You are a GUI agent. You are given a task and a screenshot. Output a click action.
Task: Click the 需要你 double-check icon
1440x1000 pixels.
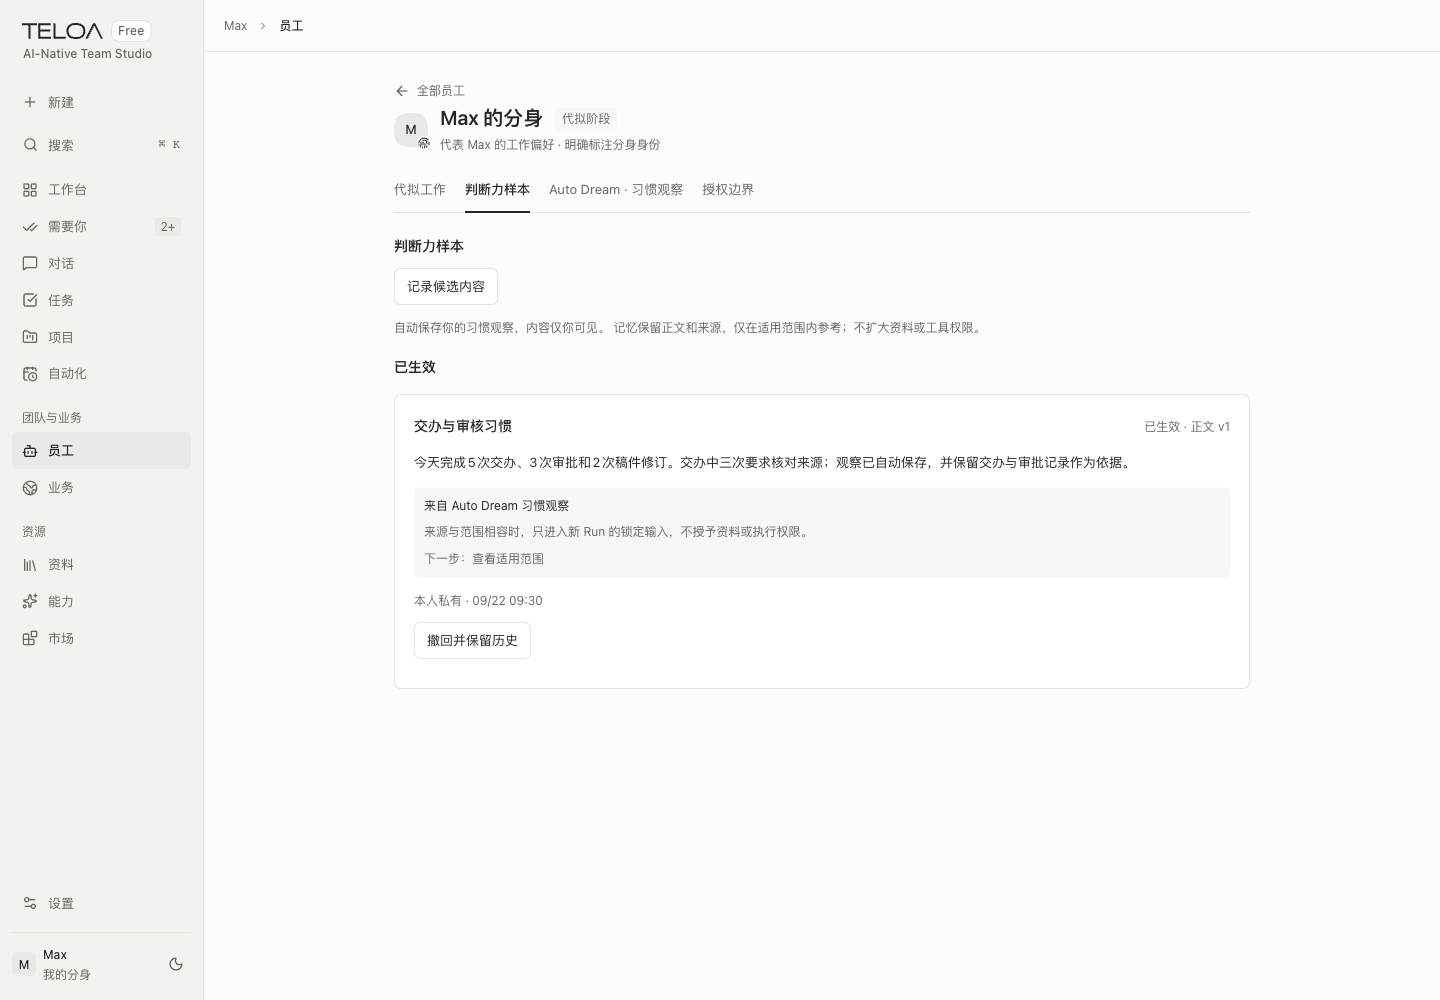click(x=30, y=227)
